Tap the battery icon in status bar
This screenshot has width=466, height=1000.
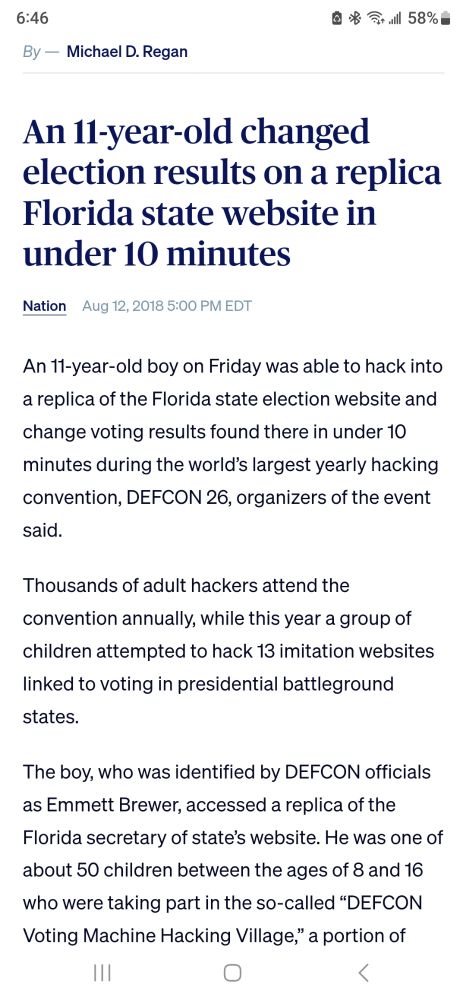(x=446, y=18)
